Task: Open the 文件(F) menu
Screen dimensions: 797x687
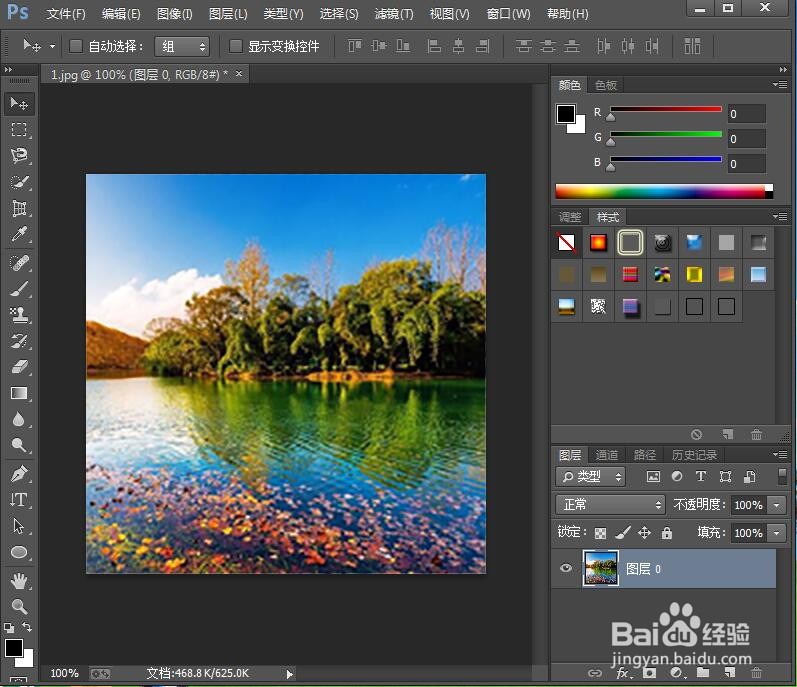Action: pos(66,14)
